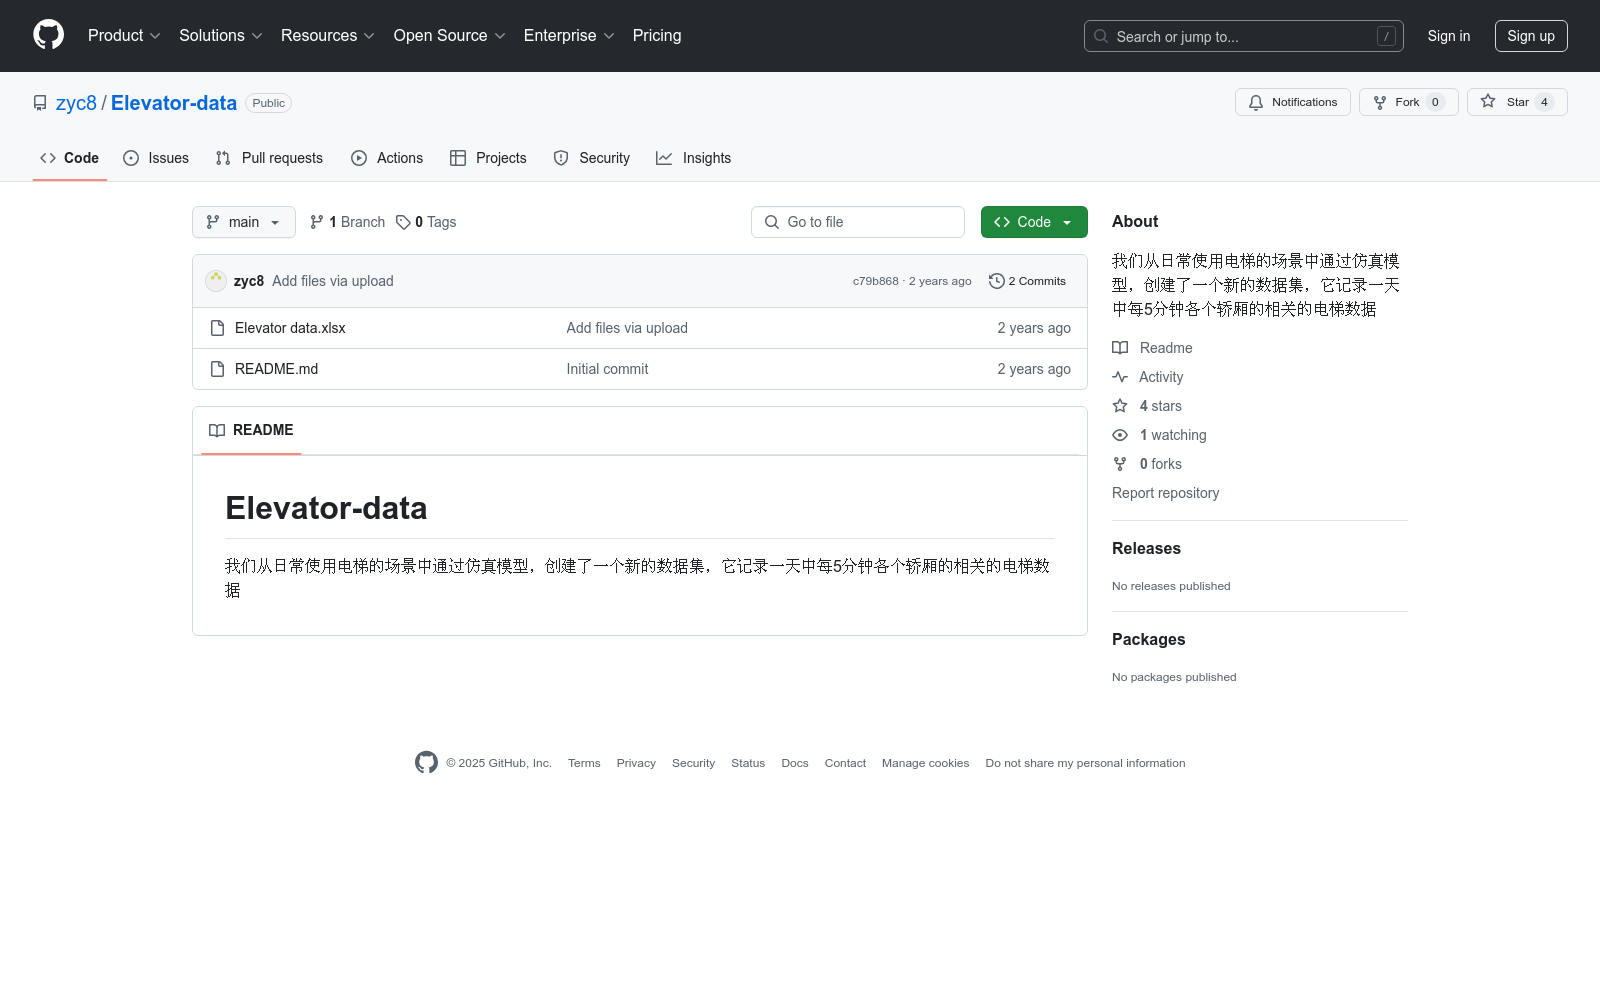Open Terms in footer
Viewport: 1600px width, 1000px height.
[x=584, y=763]
